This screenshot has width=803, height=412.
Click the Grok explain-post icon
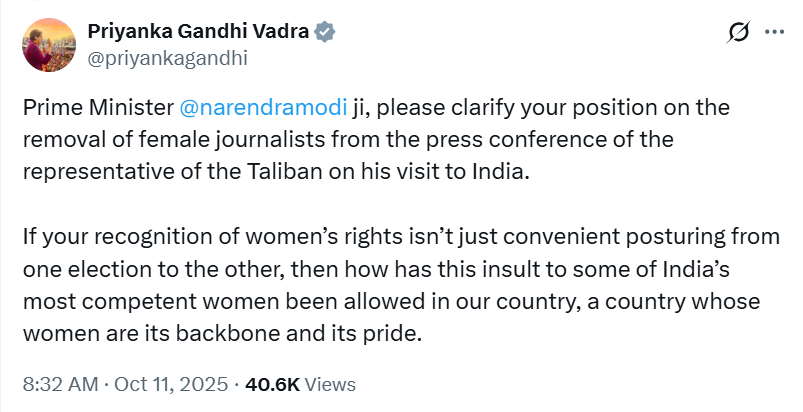coord(739,33)
